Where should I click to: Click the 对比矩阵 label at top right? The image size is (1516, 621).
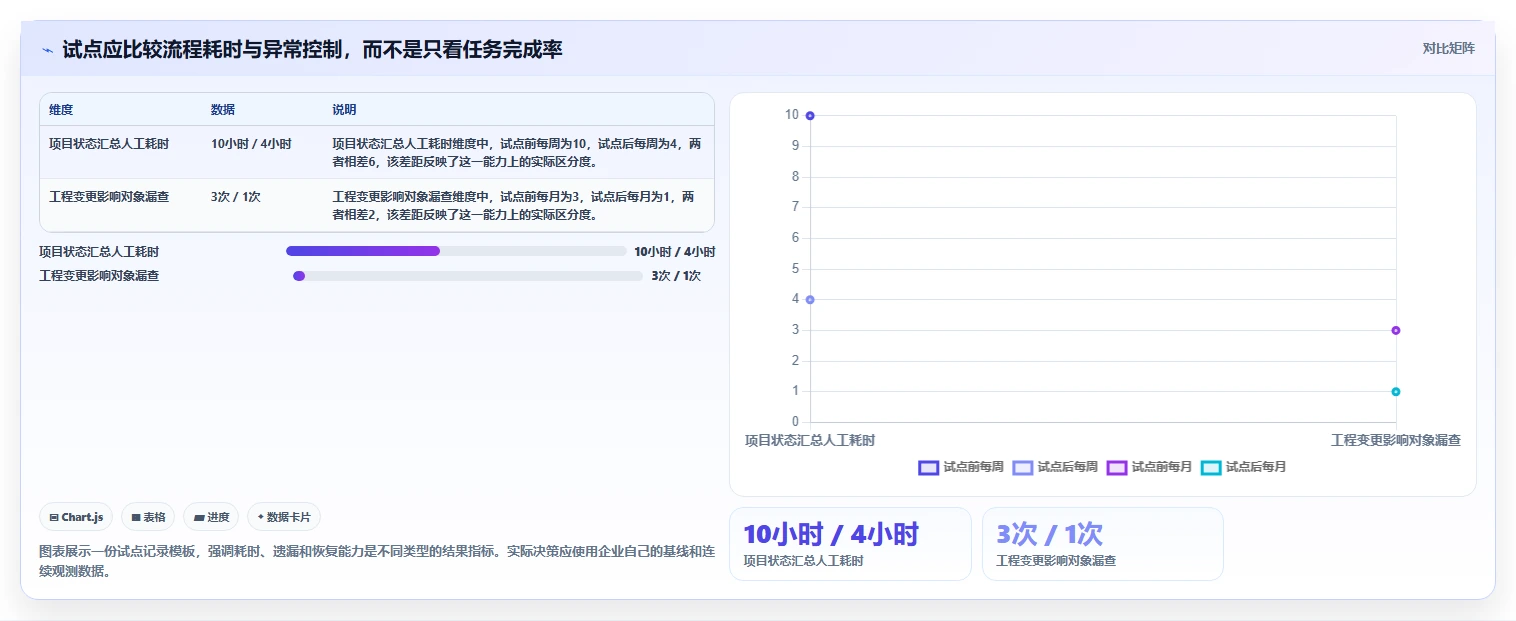[1448, 48]
